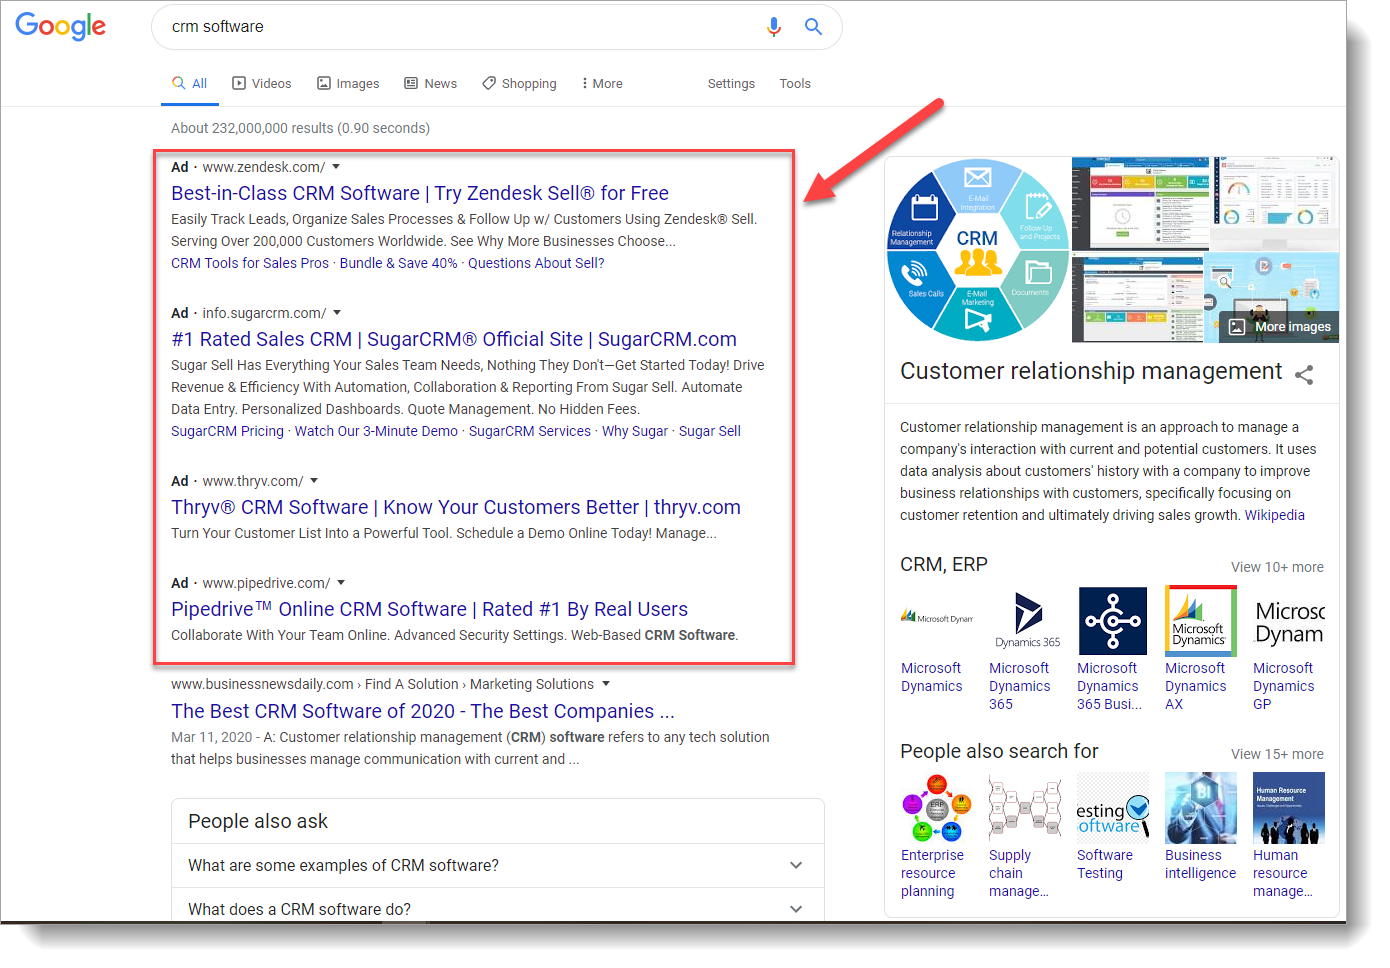This screenshot has width=1390, height=968.
Task: Open the Enterprise resource planning image
Action: 937,808
